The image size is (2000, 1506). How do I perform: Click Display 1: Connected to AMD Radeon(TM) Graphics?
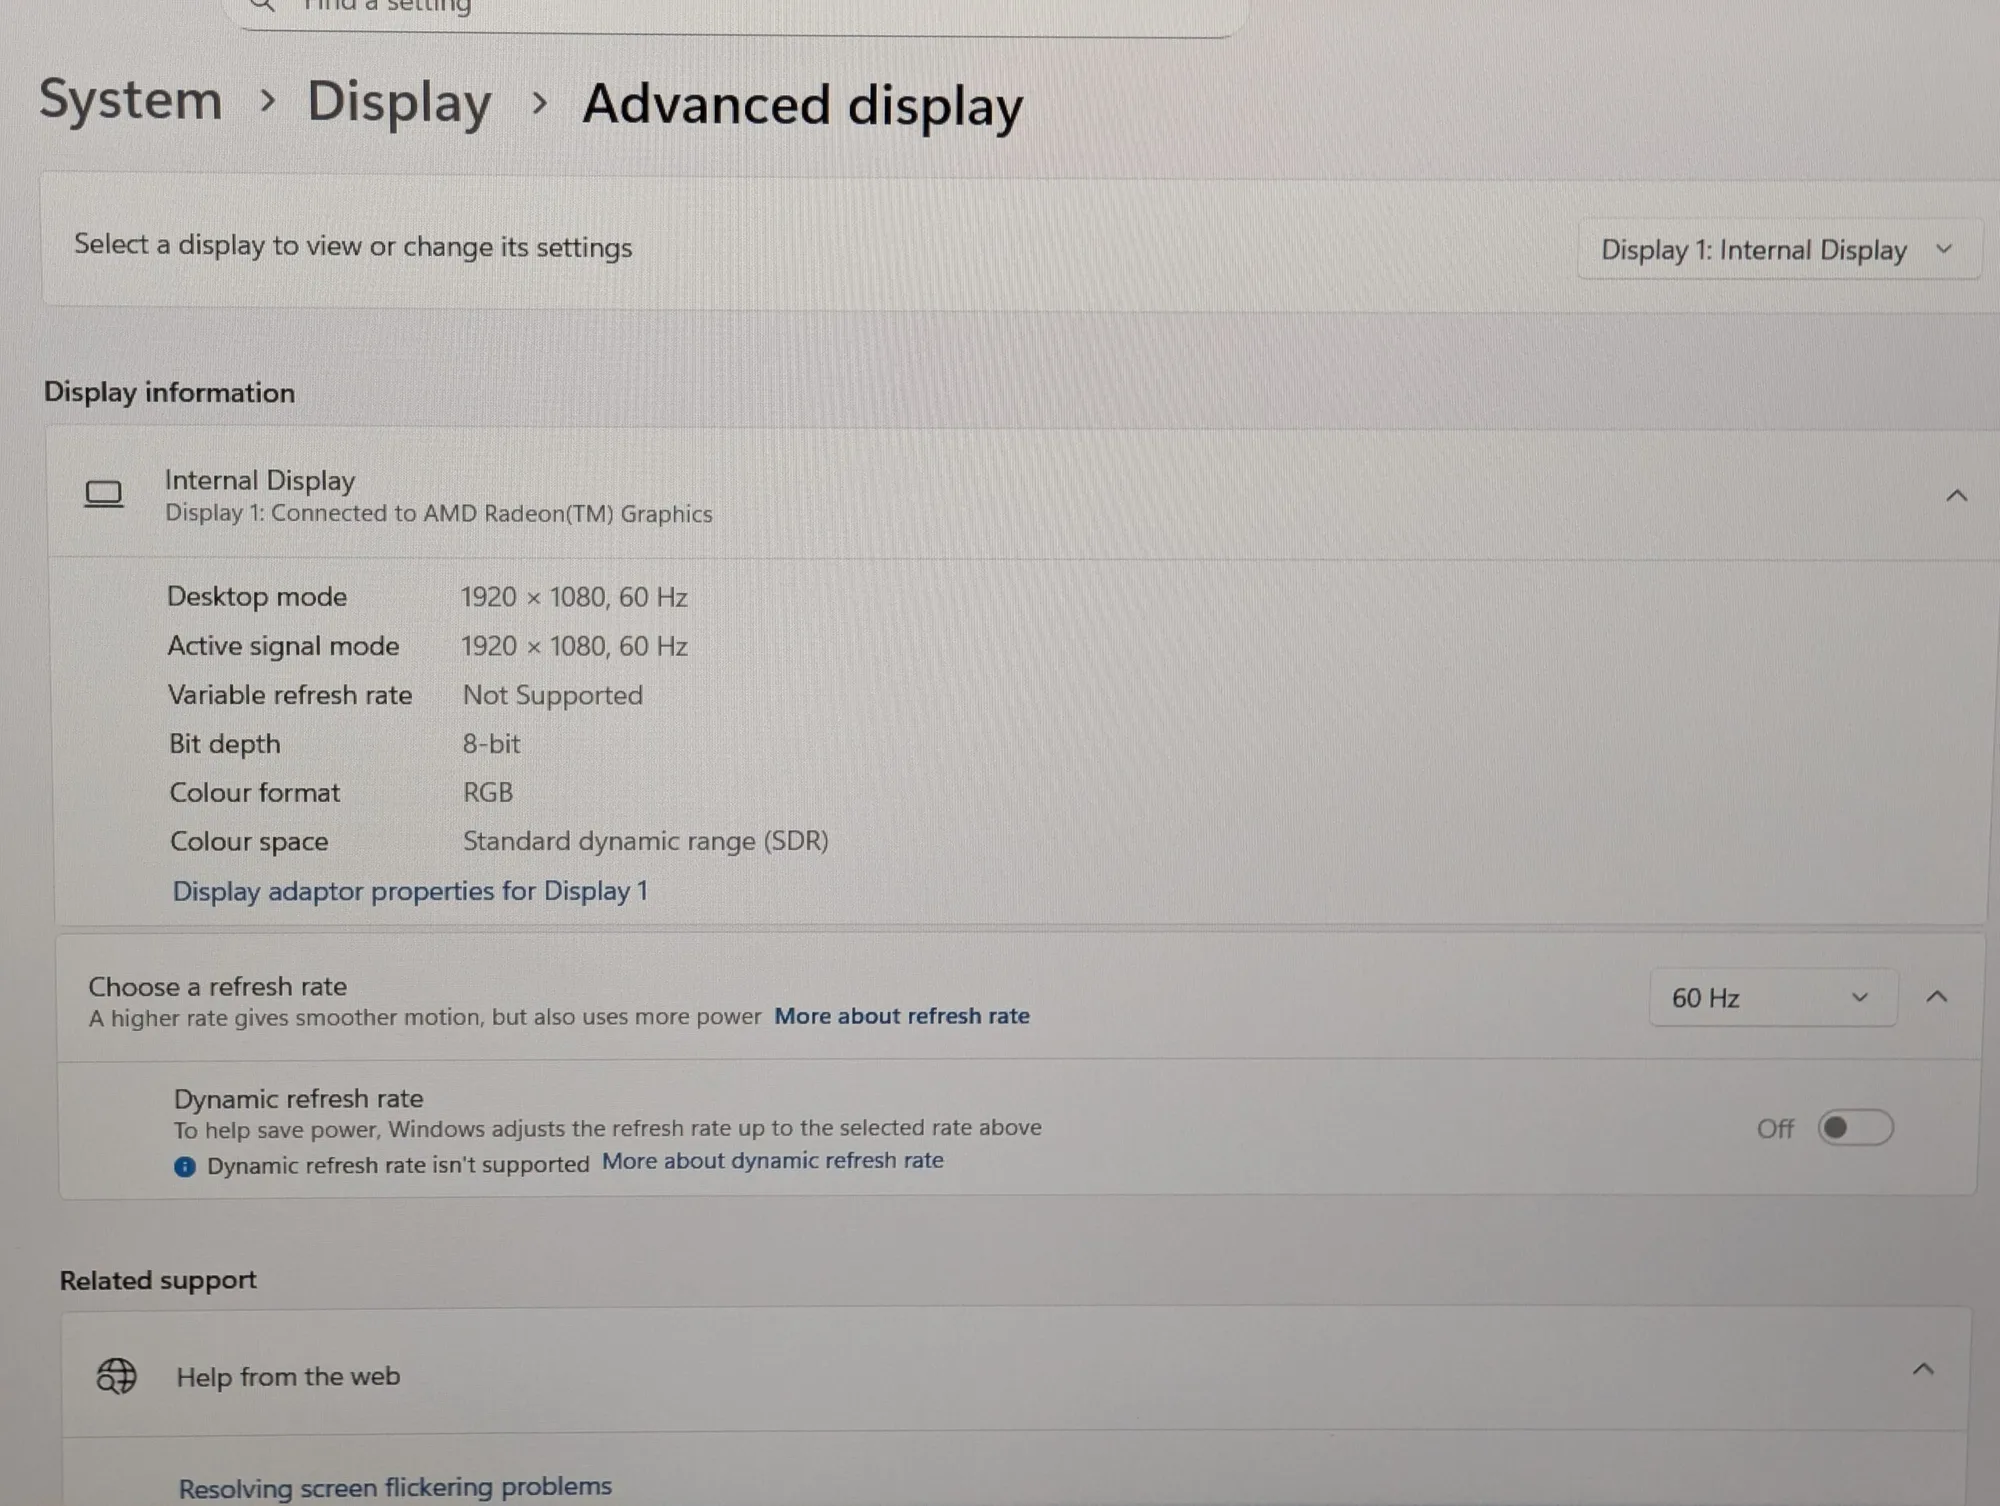click(439, 514)
